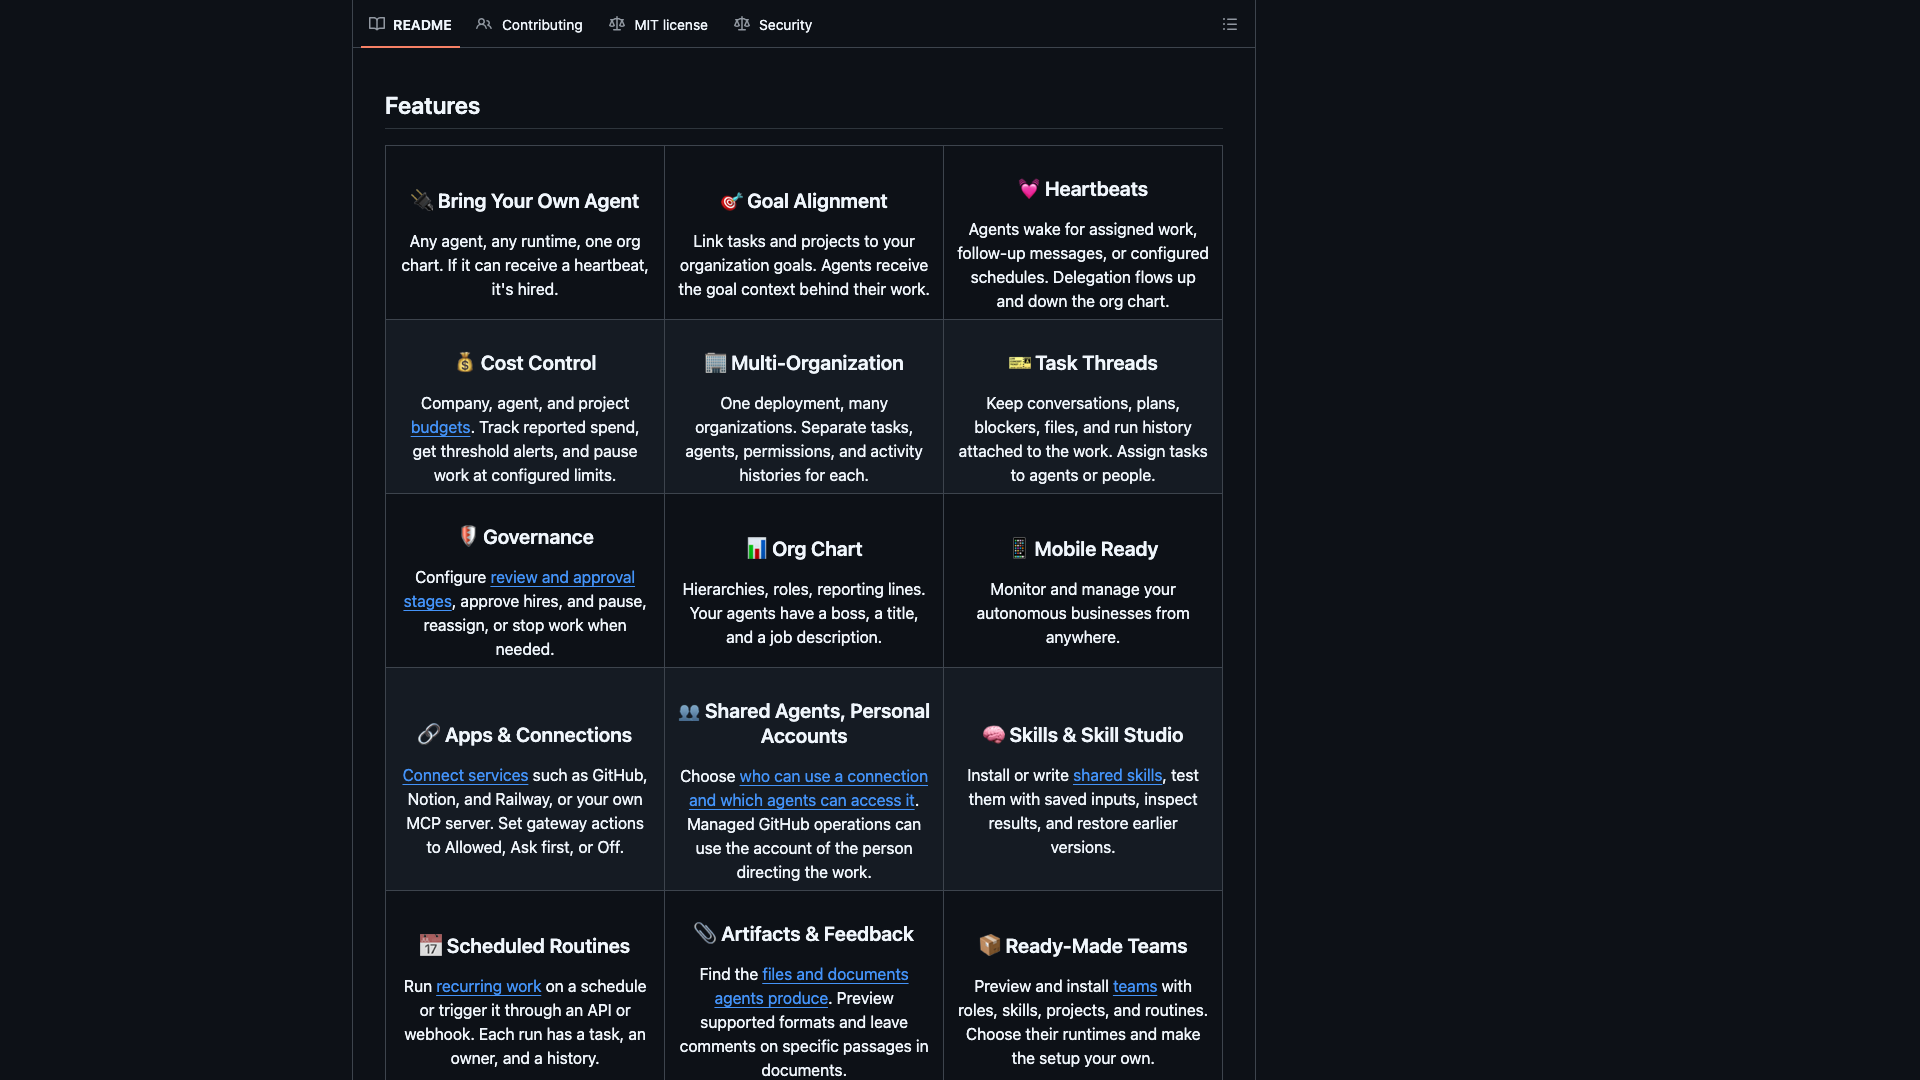Follow the budgets link
1920x1080 pixels.
pyautogui.click(x=440, y=427)
